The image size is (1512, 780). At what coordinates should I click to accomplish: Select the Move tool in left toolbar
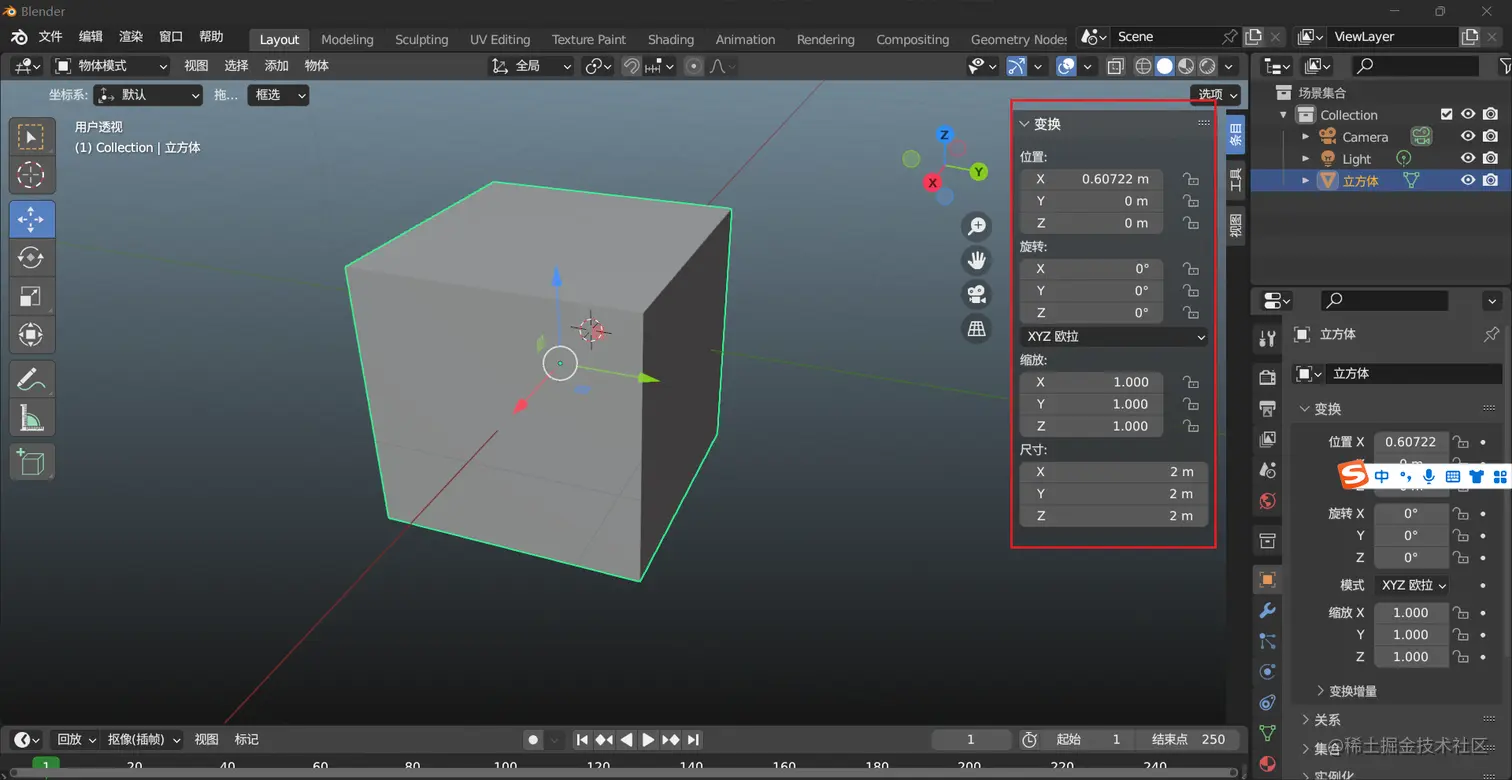[31, 219]
